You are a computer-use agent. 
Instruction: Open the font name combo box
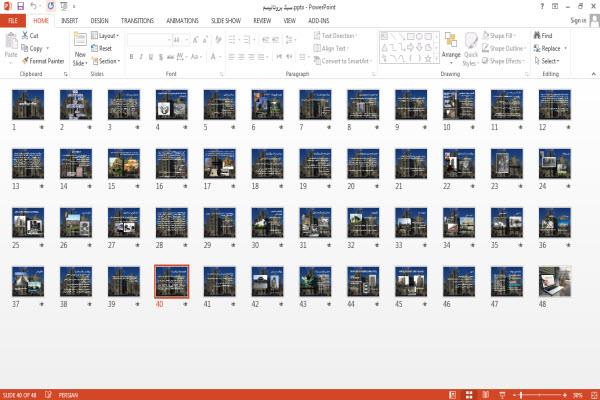149,40
